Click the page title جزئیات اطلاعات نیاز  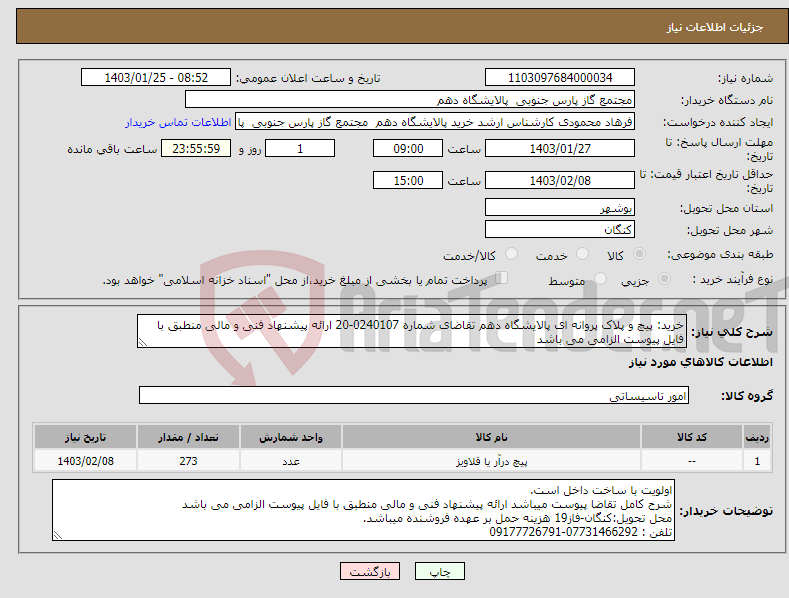[715, 27]
